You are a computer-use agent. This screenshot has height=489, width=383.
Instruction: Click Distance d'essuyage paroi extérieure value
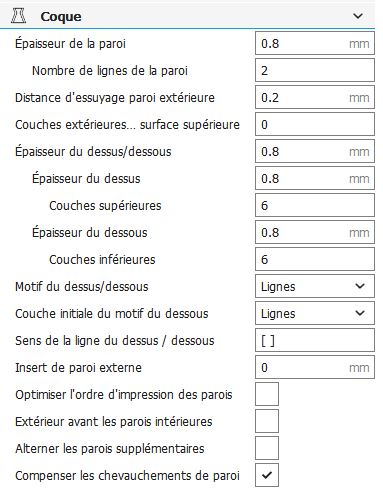[315, 97]
